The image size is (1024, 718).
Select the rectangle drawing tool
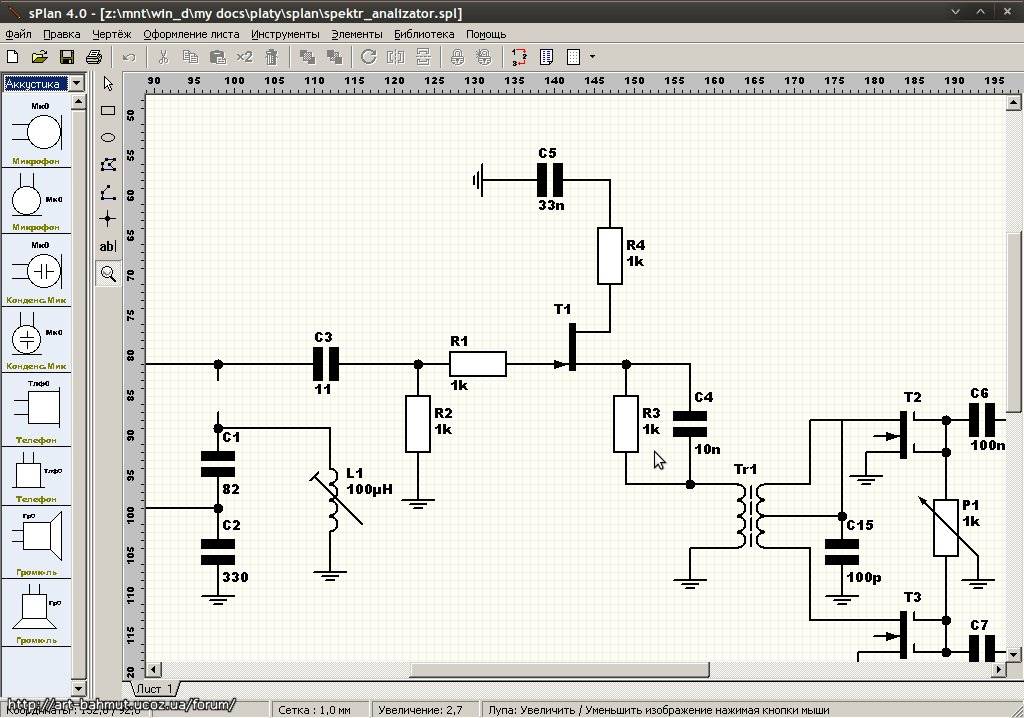click(x=108, y=110)
